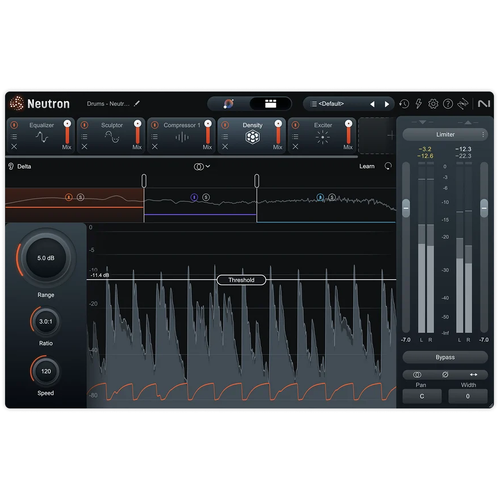Bypass the blue high band
The height and width of the screenshot is (500, 500).
pos(320,197)
